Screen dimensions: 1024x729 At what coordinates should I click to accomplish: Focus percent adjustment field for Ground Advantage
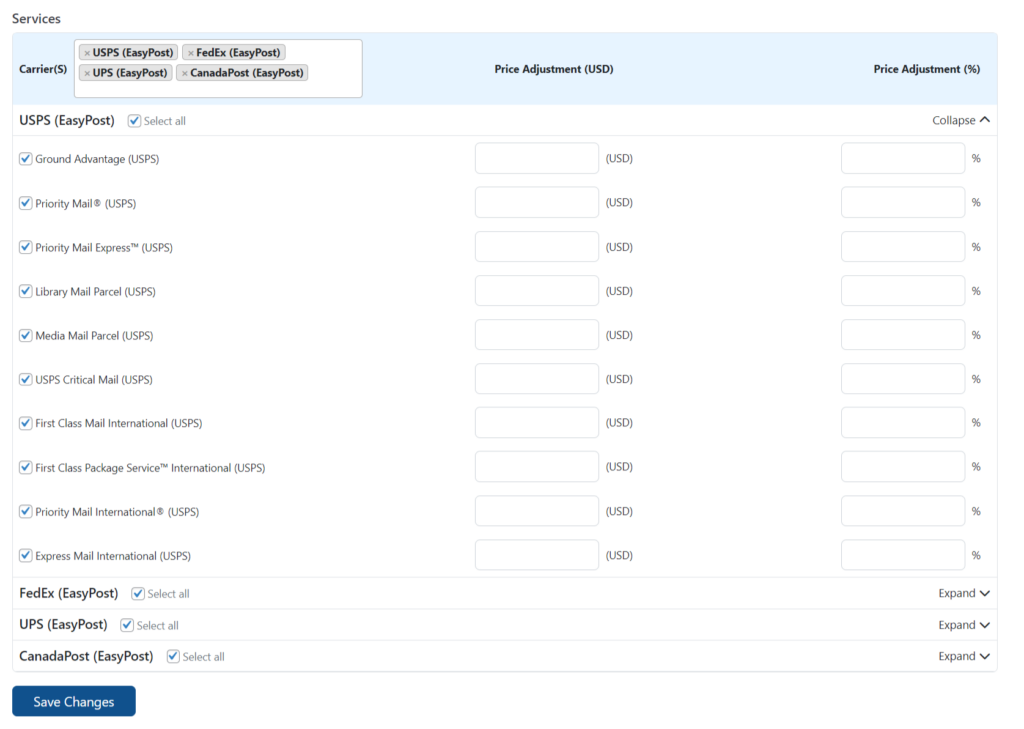(903, 158)
